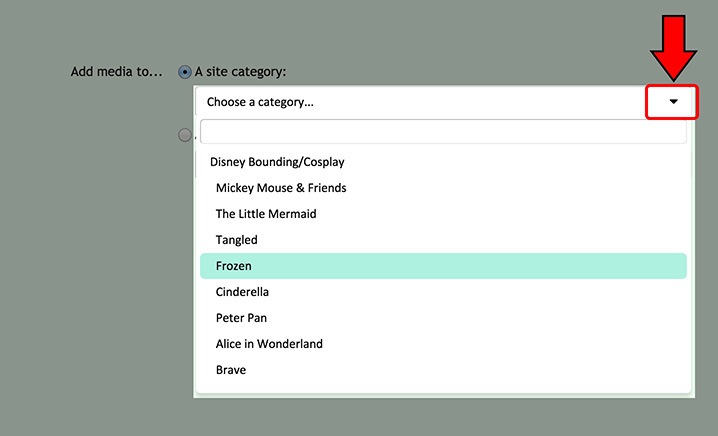
Task: Select the A site category radio button
Action: click(x=185, y=72)
